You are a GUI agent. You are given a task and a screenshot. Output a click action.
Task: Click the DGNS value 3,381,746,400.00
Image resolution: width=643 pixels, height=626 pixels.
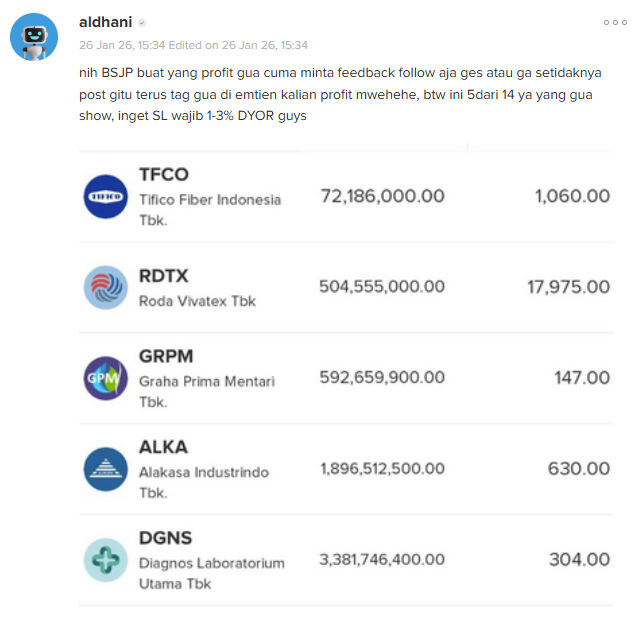click(382, 560)
